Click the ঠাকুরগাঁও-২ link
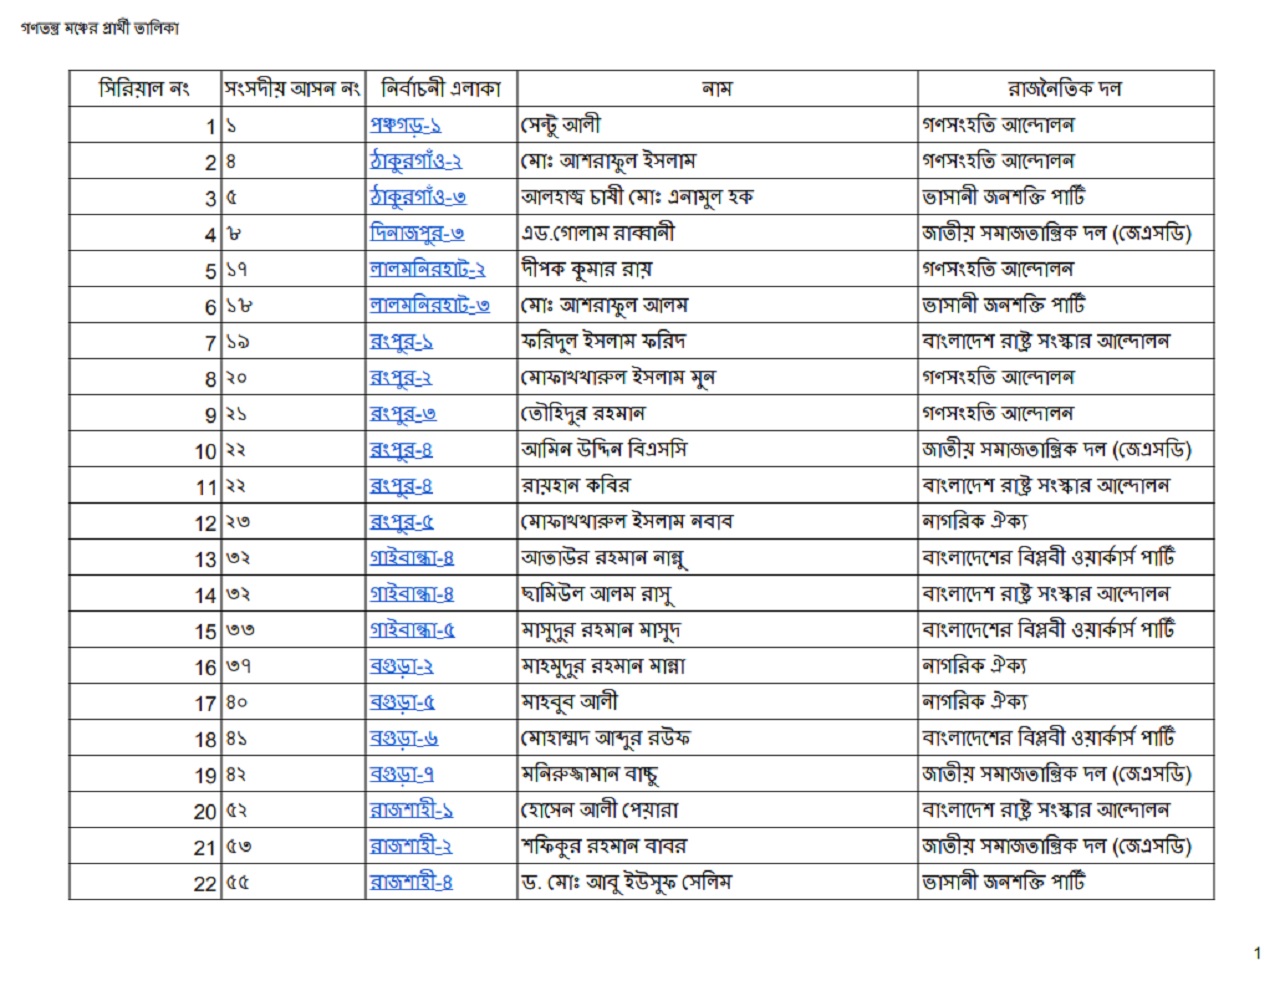 pyautogui.click(x=415, y=162)
